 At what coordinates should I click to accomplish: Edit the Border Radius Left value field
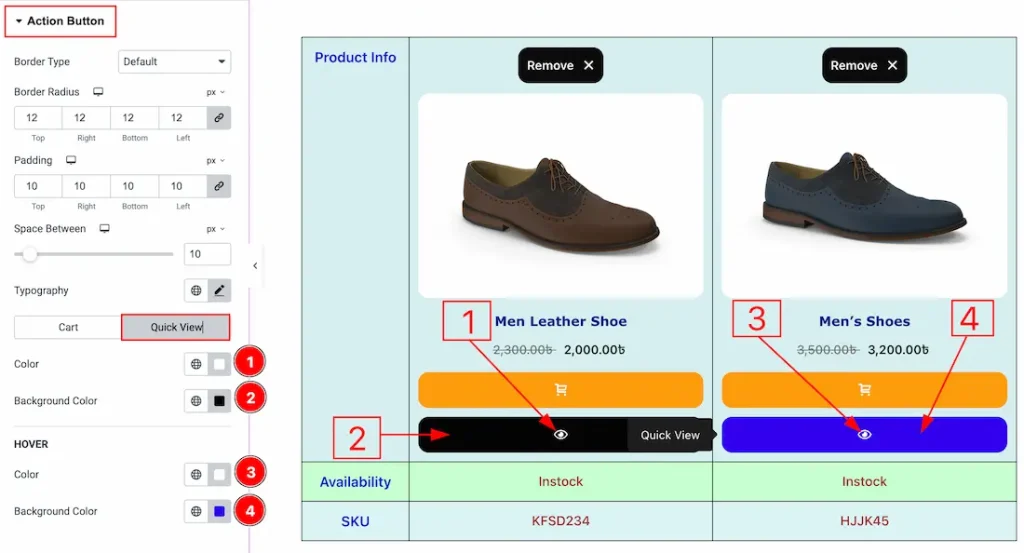point(183,118)
